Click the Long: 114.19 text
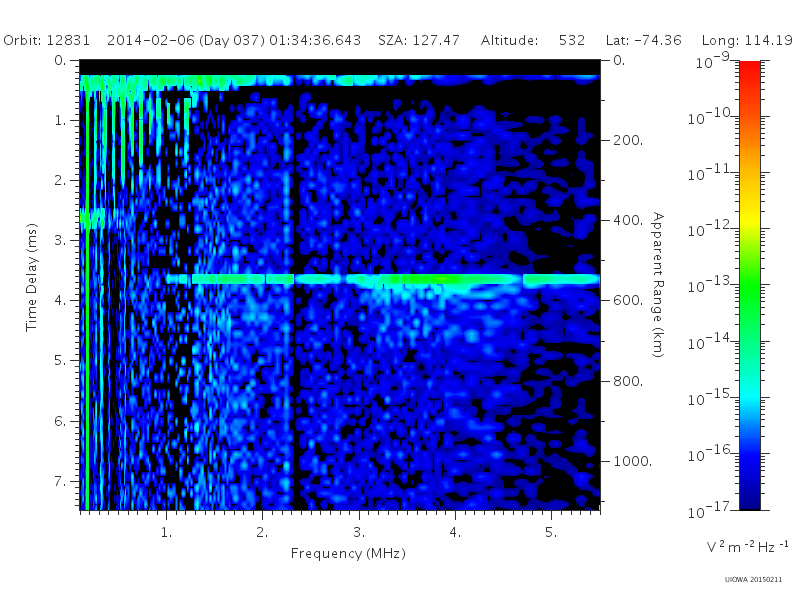 click(747, 40)
